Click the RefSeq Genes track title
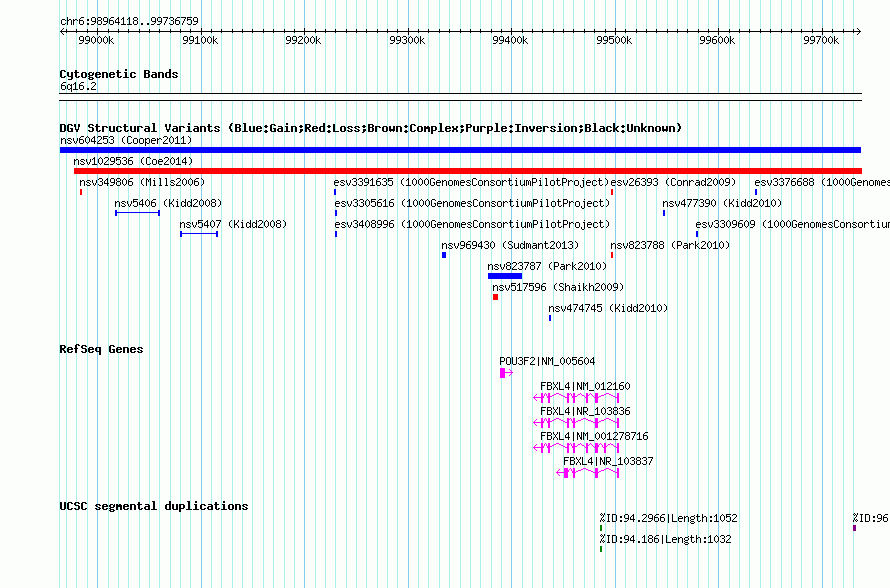Screen dimensions: 890x588 tap(101, 349)
